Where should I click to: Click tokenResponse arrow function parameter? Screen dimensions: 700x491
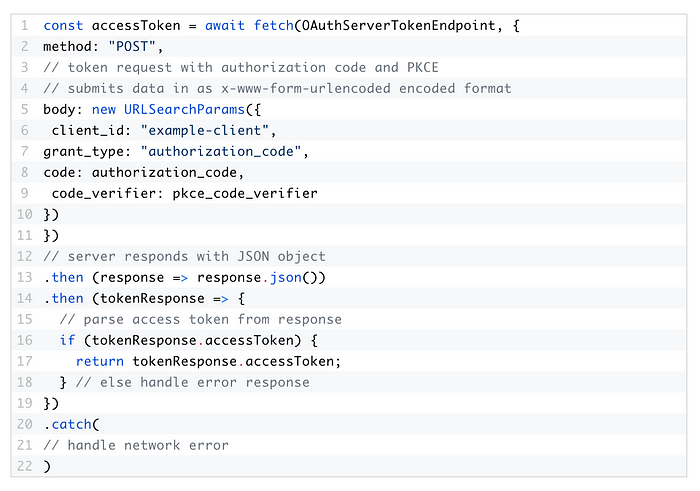152,298
